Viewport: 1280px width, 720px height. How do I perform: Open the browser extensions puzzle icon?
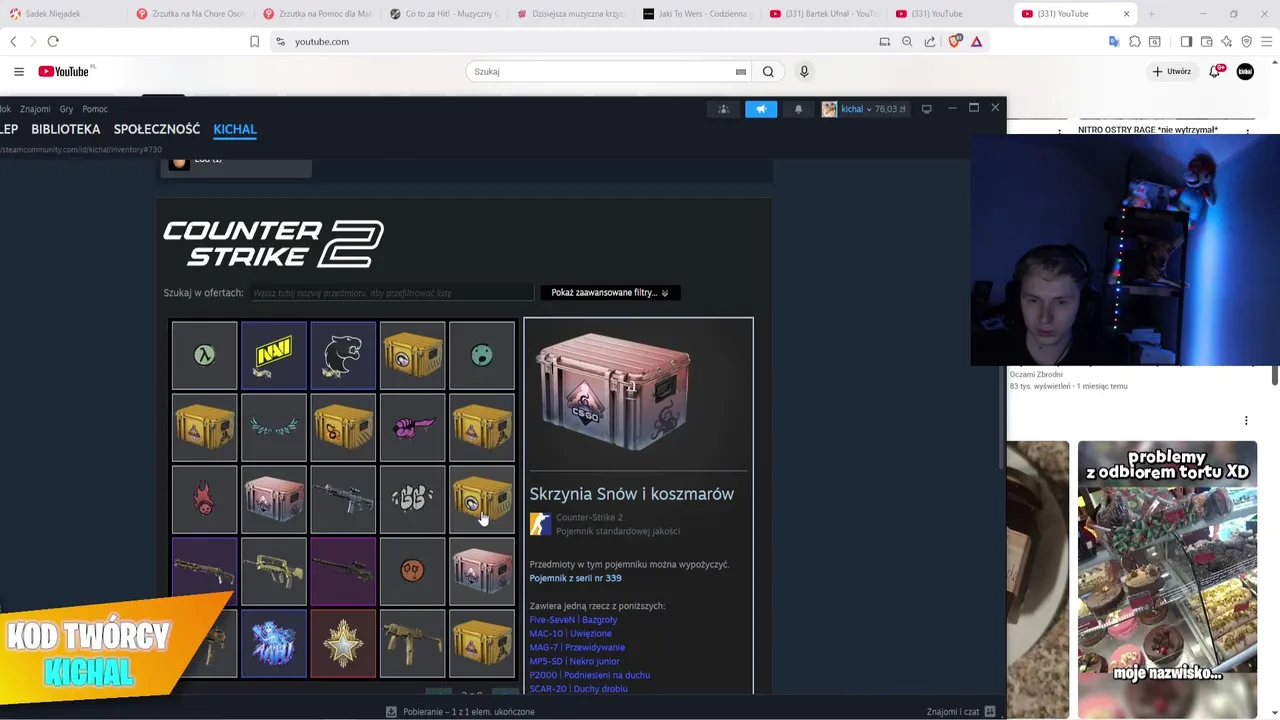(x=1134, y=41)
